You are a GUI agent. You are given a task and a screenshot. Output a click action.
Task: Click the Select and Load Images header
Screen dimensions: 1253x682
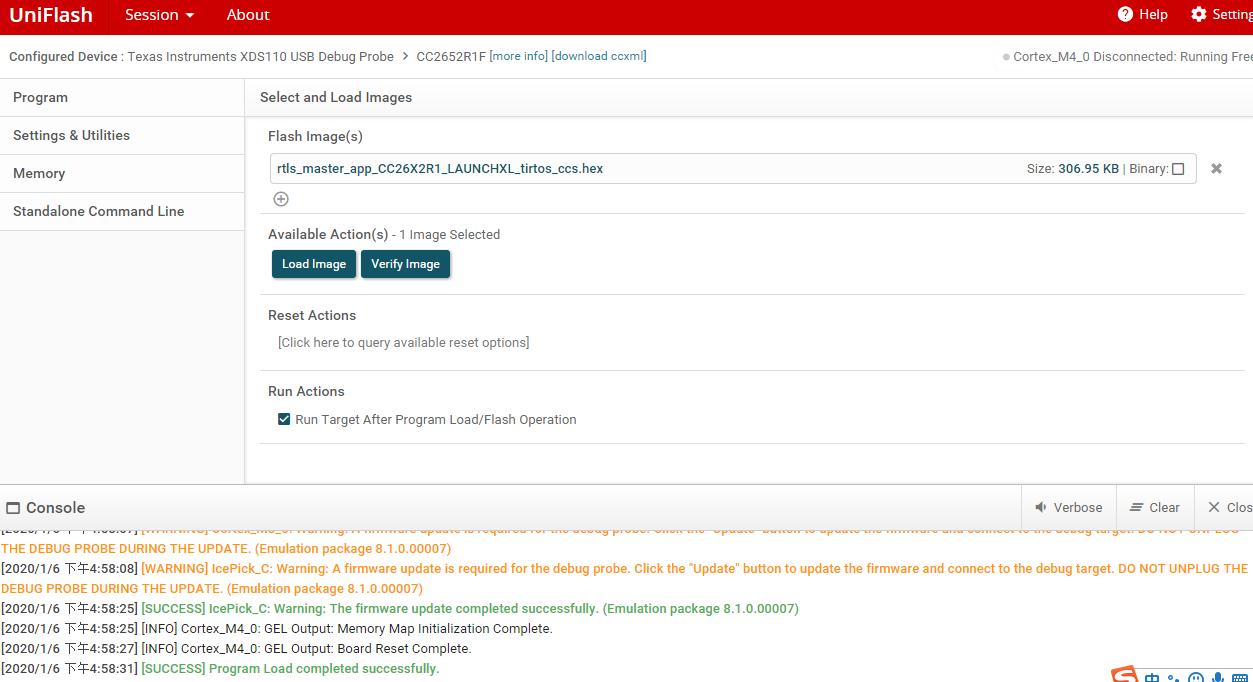click(336, 98)
